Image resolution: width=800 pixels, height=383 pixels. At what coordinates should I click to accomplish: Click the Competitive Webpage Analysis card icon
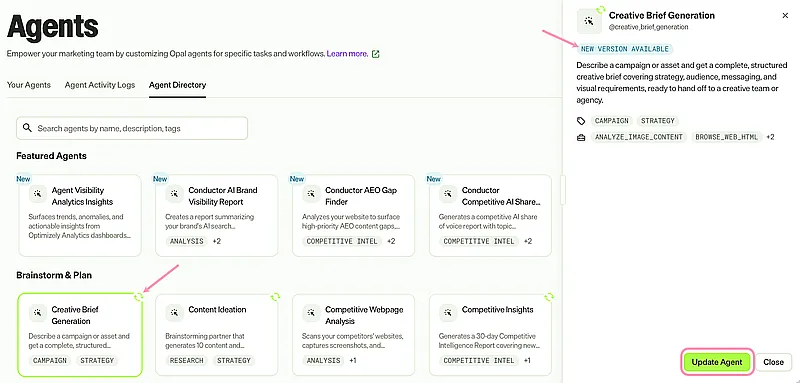[x=311, y=313]
